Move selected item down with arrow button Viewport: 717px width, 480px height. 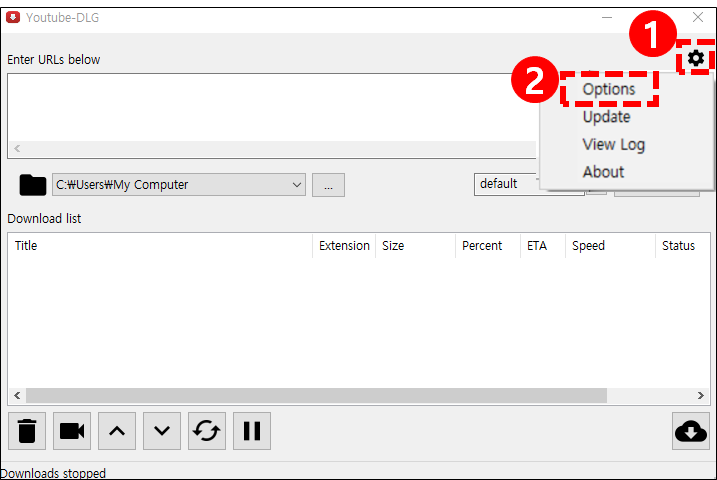[162, 431]
